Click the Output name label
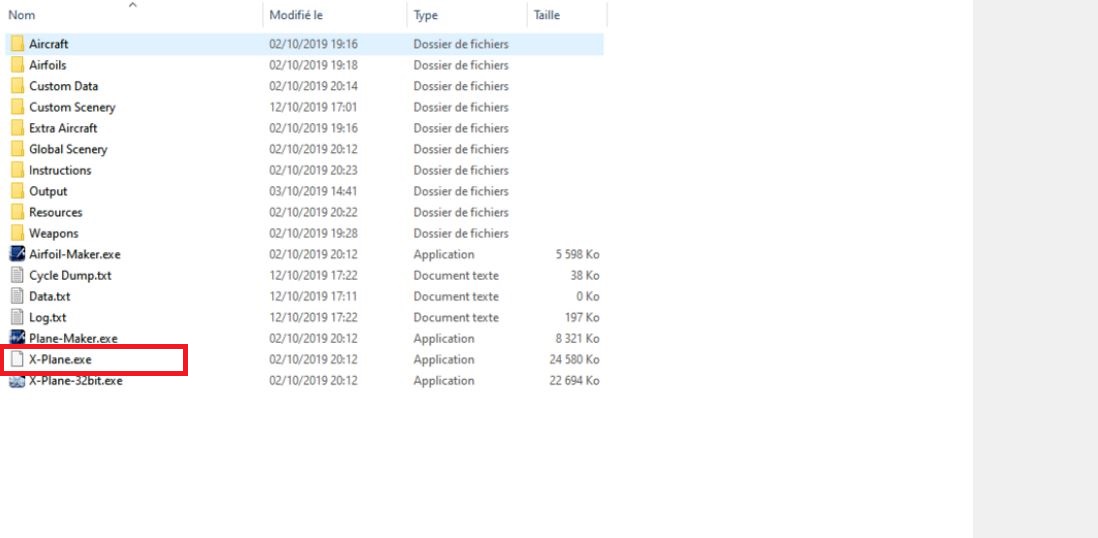Viewport: 1098px width, 538px height. [48, 191]
